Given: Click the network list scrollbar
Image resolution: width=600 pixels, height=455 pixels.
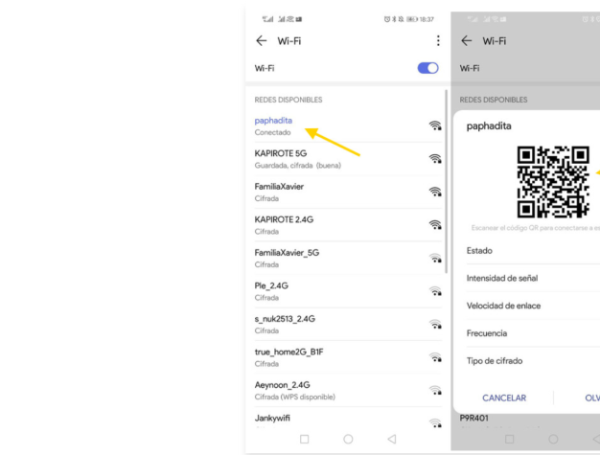Looking at the screenshot, I should pos(446,182).
